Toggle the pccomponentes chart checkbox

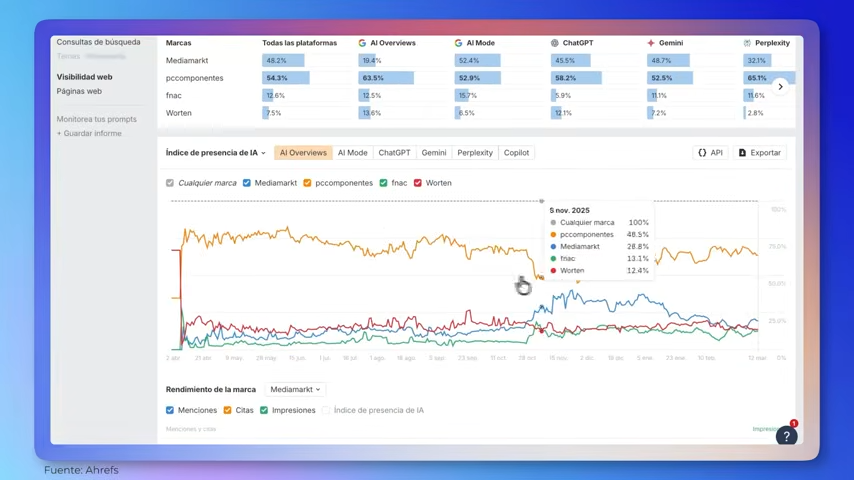click(x=307, y=183)
